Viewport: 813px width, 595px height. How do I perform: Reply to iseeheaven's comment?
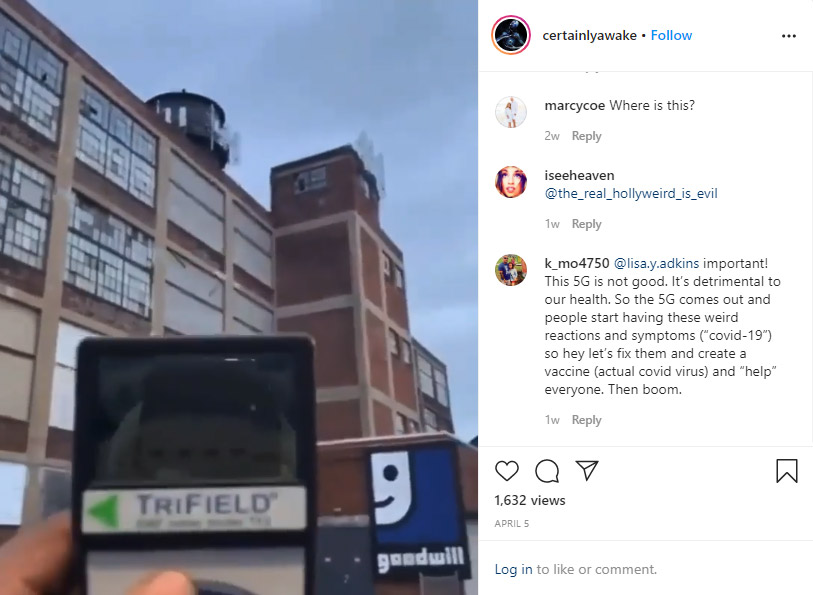pos(586,224)
